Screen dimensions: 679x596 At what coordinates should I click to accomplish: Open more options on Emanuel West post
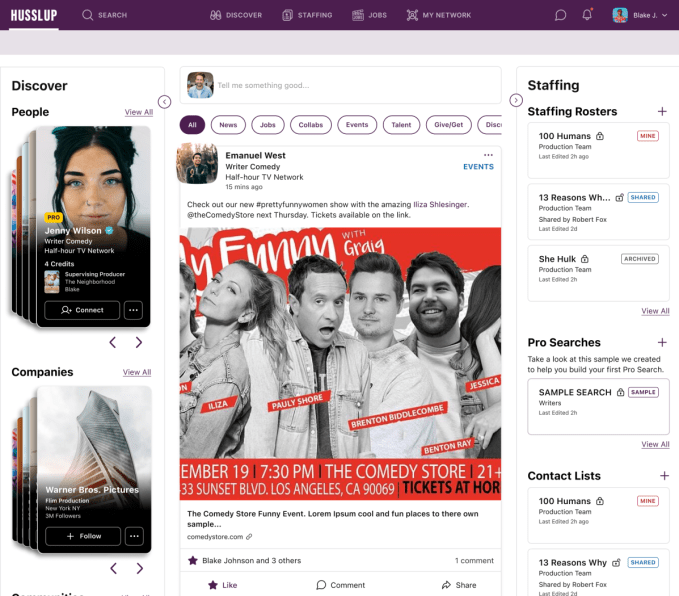click(x=488, y=155)
